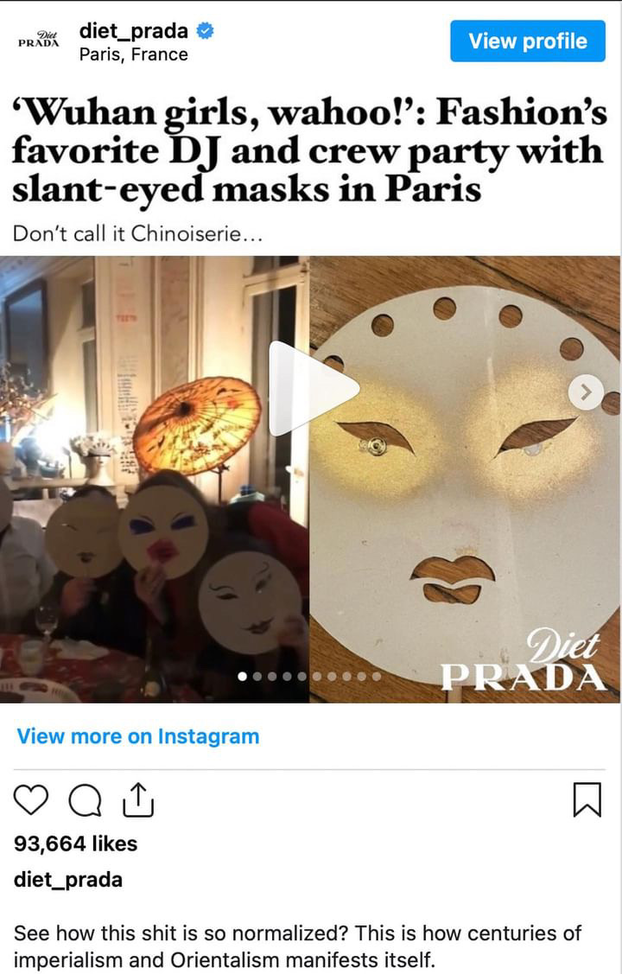Open comments via speech bubble icon
Image resolution: width=622 pixels, height=974 pixels.
(85, 800)
